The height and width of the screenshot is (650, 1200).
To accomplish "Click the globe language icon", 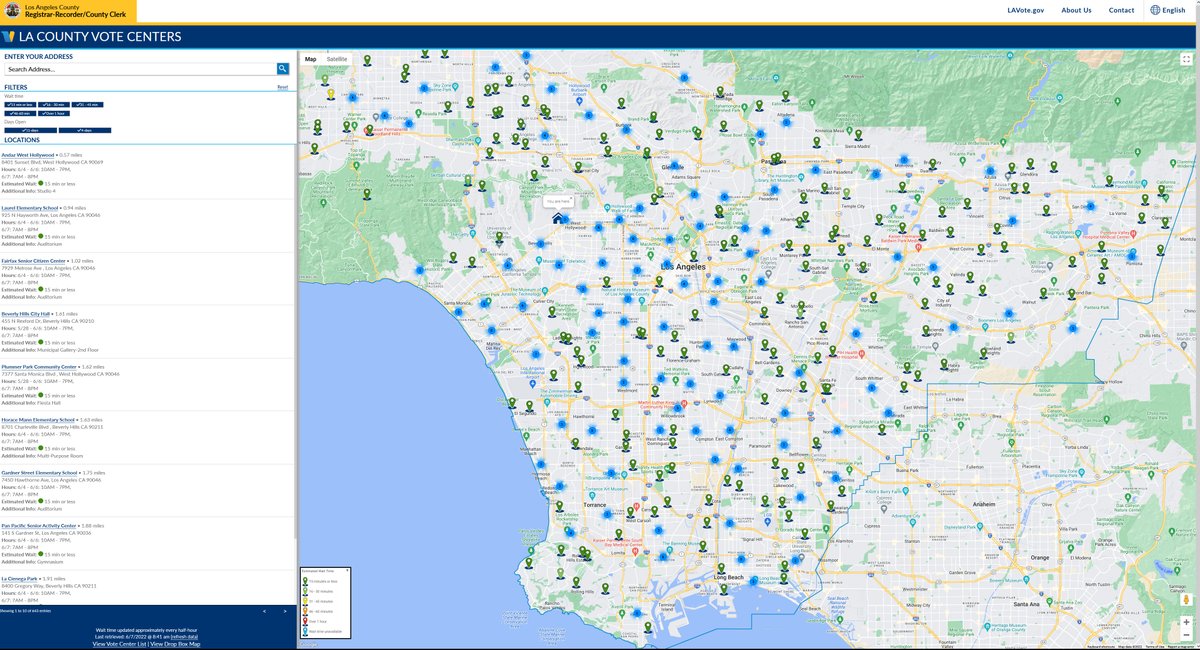I will point(1154,10).
